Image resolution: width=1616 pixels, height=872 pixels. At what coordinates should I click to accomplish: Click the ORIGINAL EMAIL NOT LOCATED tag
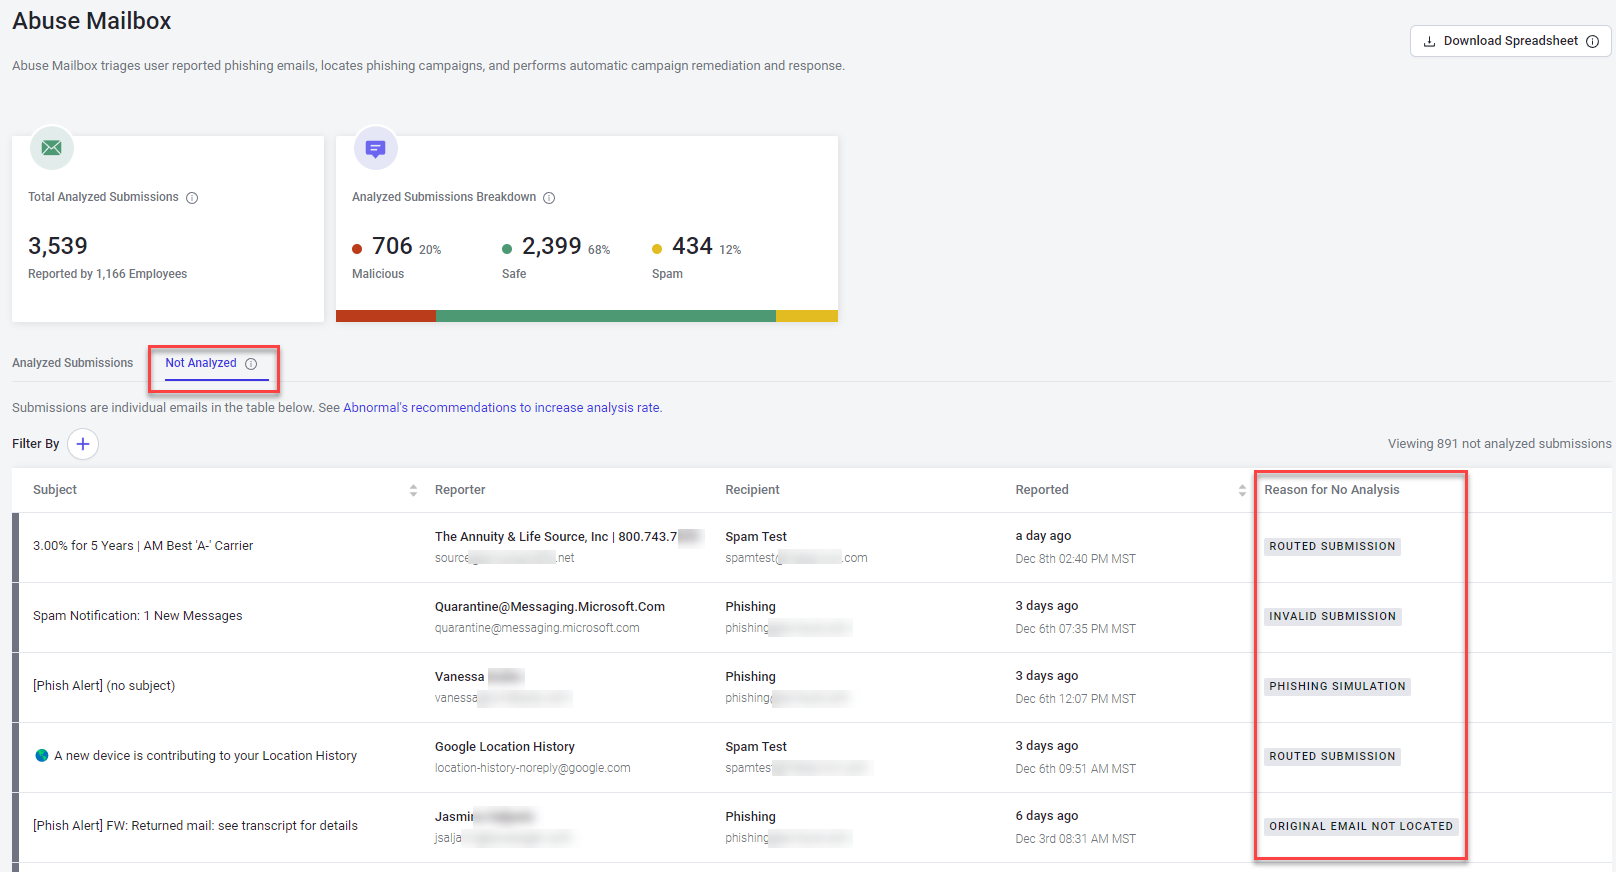[x=1361, y=826]
